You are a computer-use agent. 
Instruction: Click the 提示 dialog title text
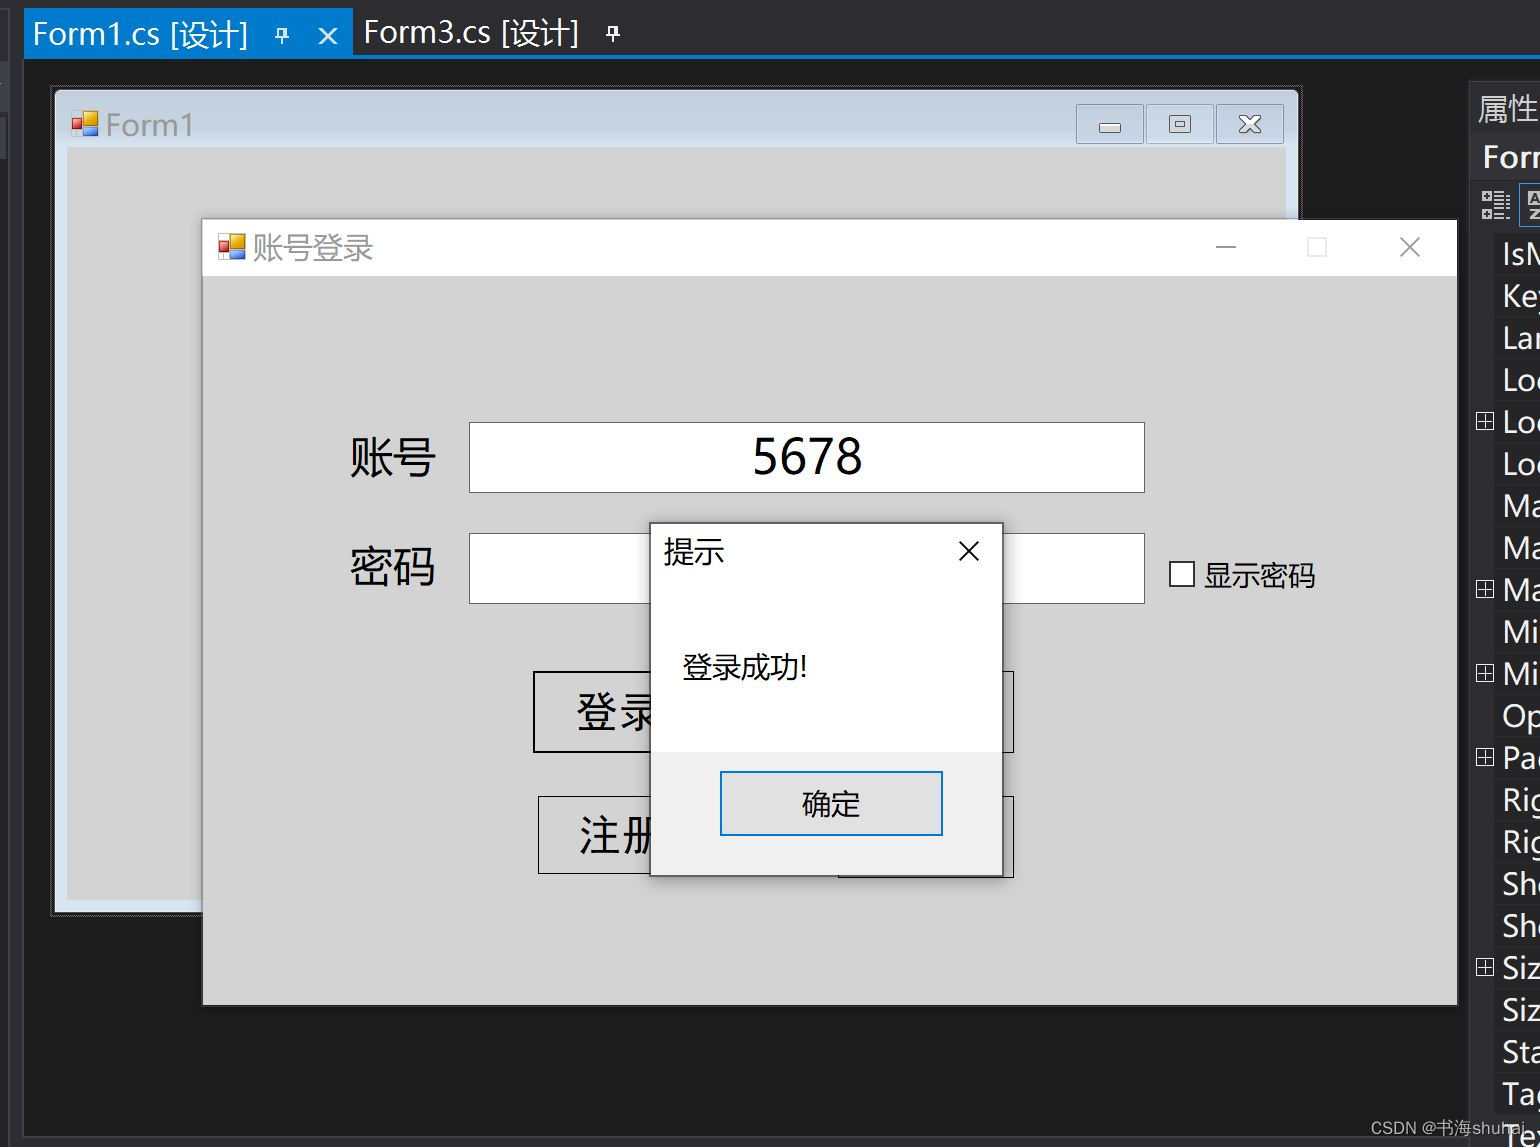click(694, 552)
